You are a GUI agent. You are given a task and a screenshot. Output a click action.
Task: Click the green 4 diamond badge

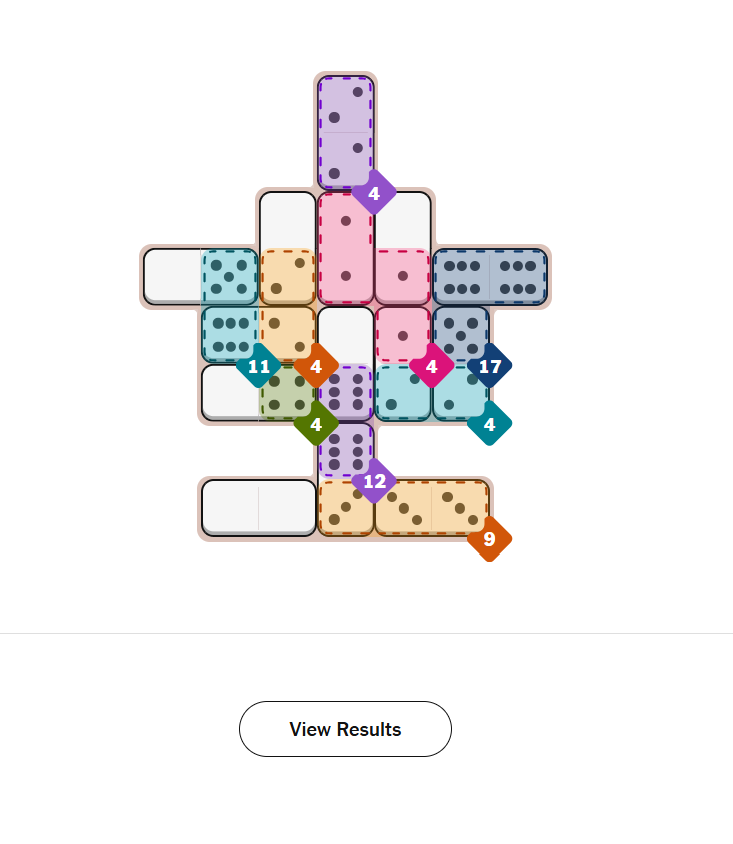(x=316, y=424)
